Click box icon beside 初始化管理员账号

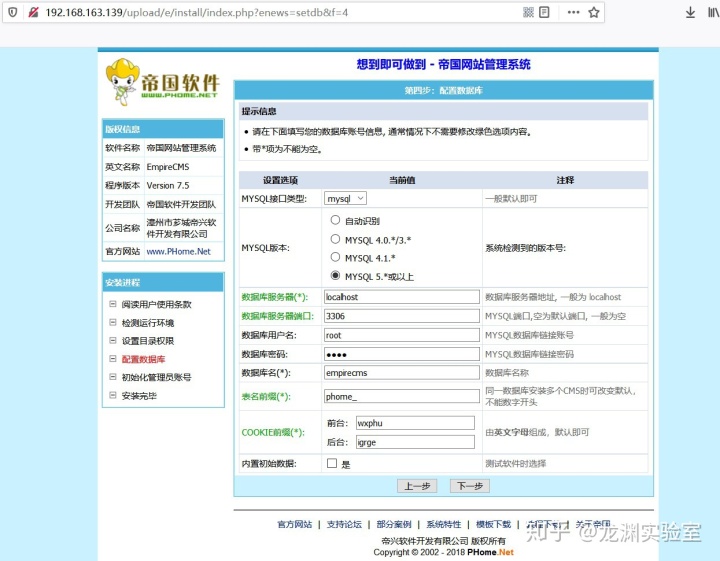click(x=112, y=376)
